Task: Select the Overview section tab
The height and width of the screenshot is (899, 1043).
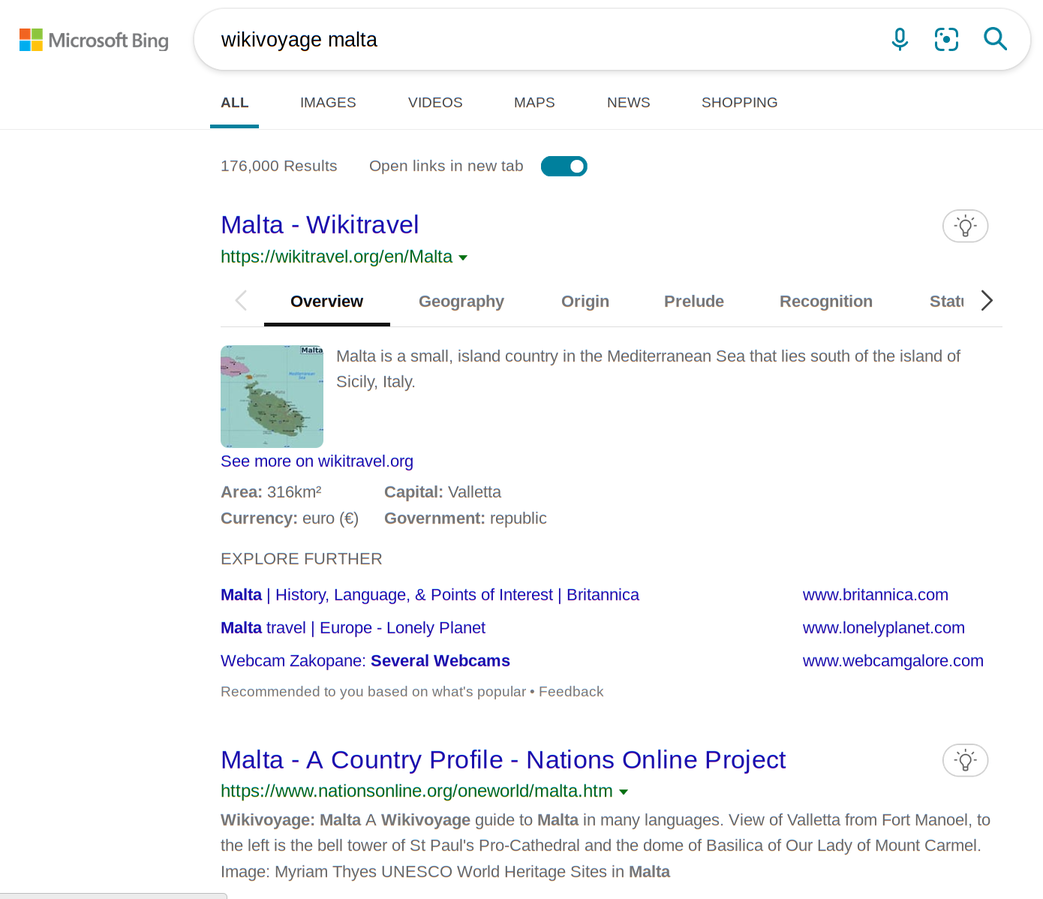Action: tap(327, 302)
